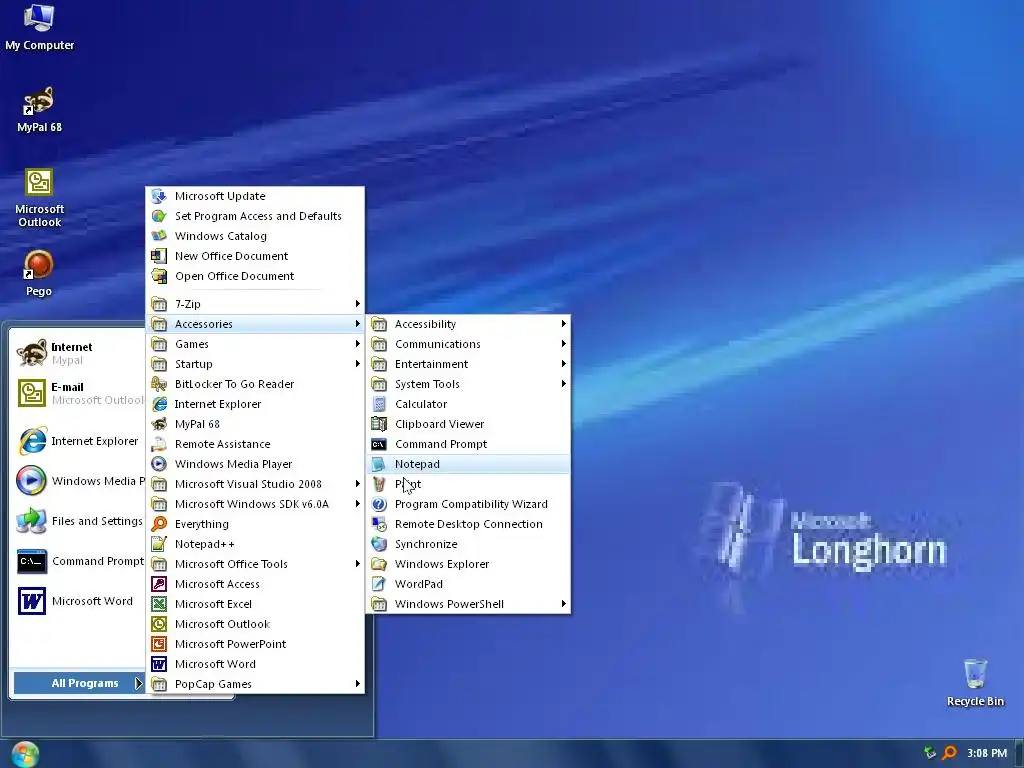This screenshot has width=1024, height=768.
Task: Expand the Communications submenu
Action: pyautogui.click(x=468, y=344)
